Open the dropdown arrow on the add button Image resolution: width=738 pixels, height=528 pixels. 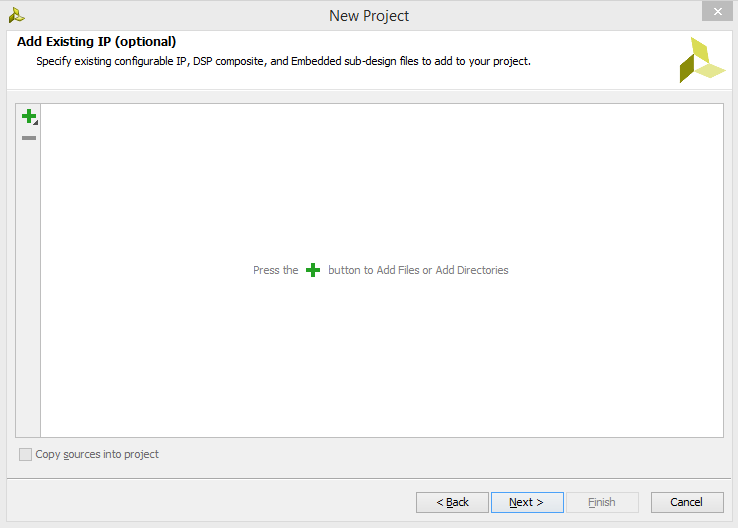[36, 122]
